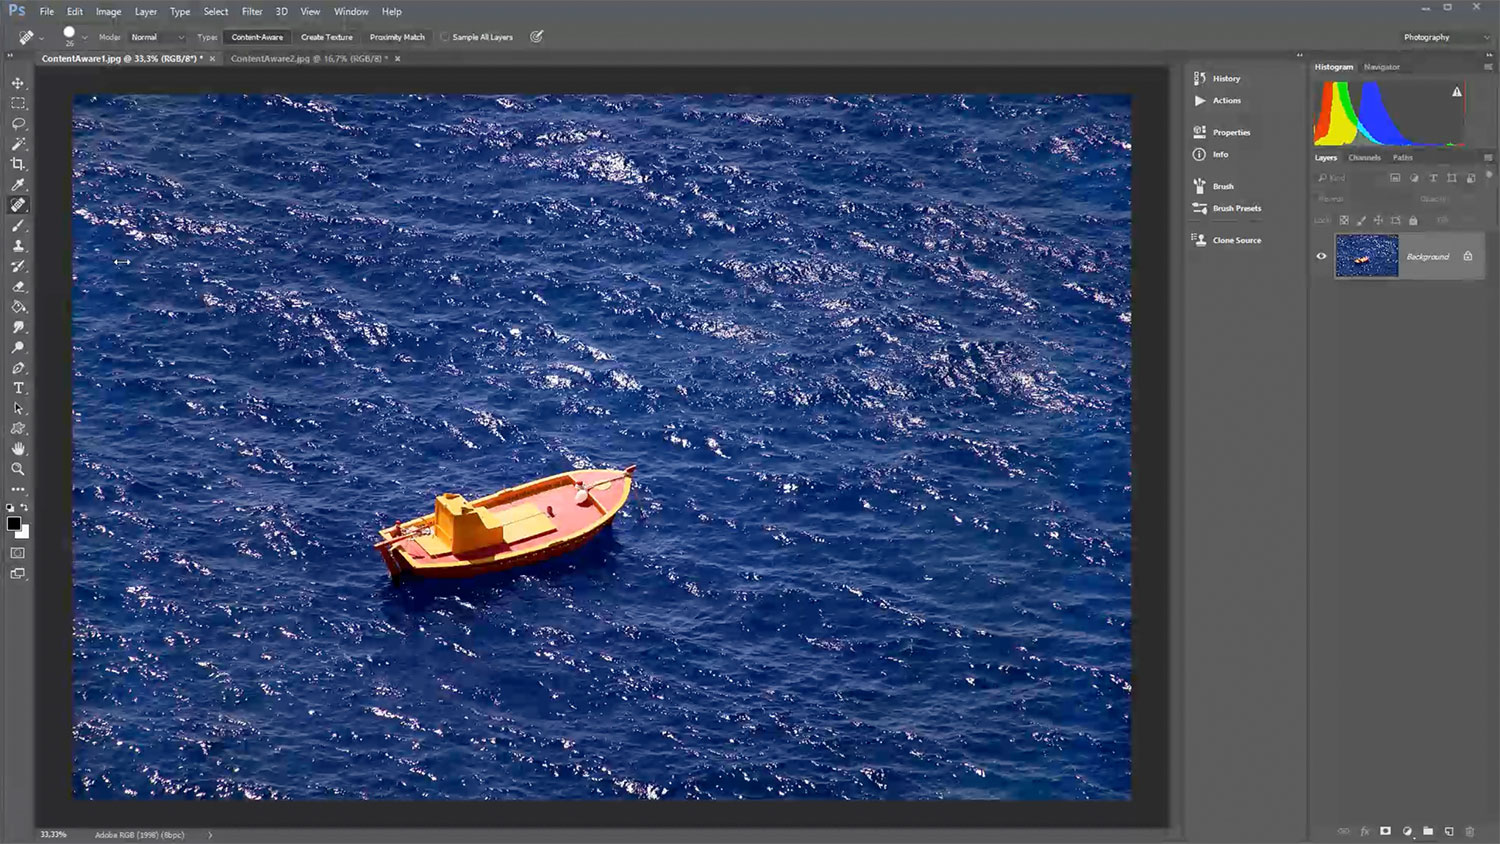Select the Lasso tool
Viewport: 1500px width, 844px height.
(18, 124)
